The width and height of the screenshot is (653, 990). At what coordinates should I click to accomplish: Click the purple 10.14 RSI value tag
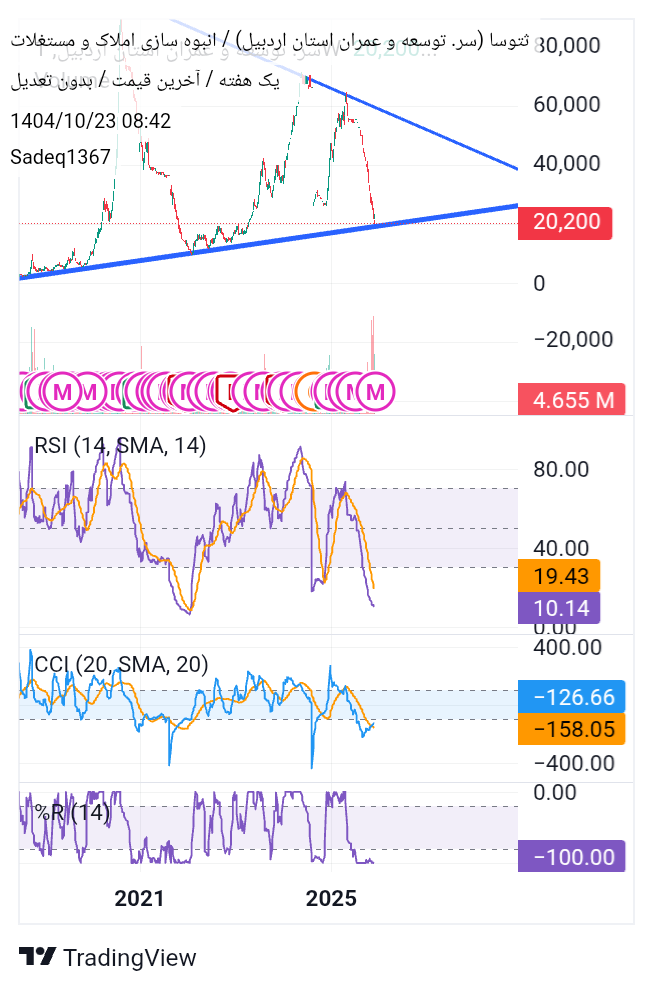(560, 607)
